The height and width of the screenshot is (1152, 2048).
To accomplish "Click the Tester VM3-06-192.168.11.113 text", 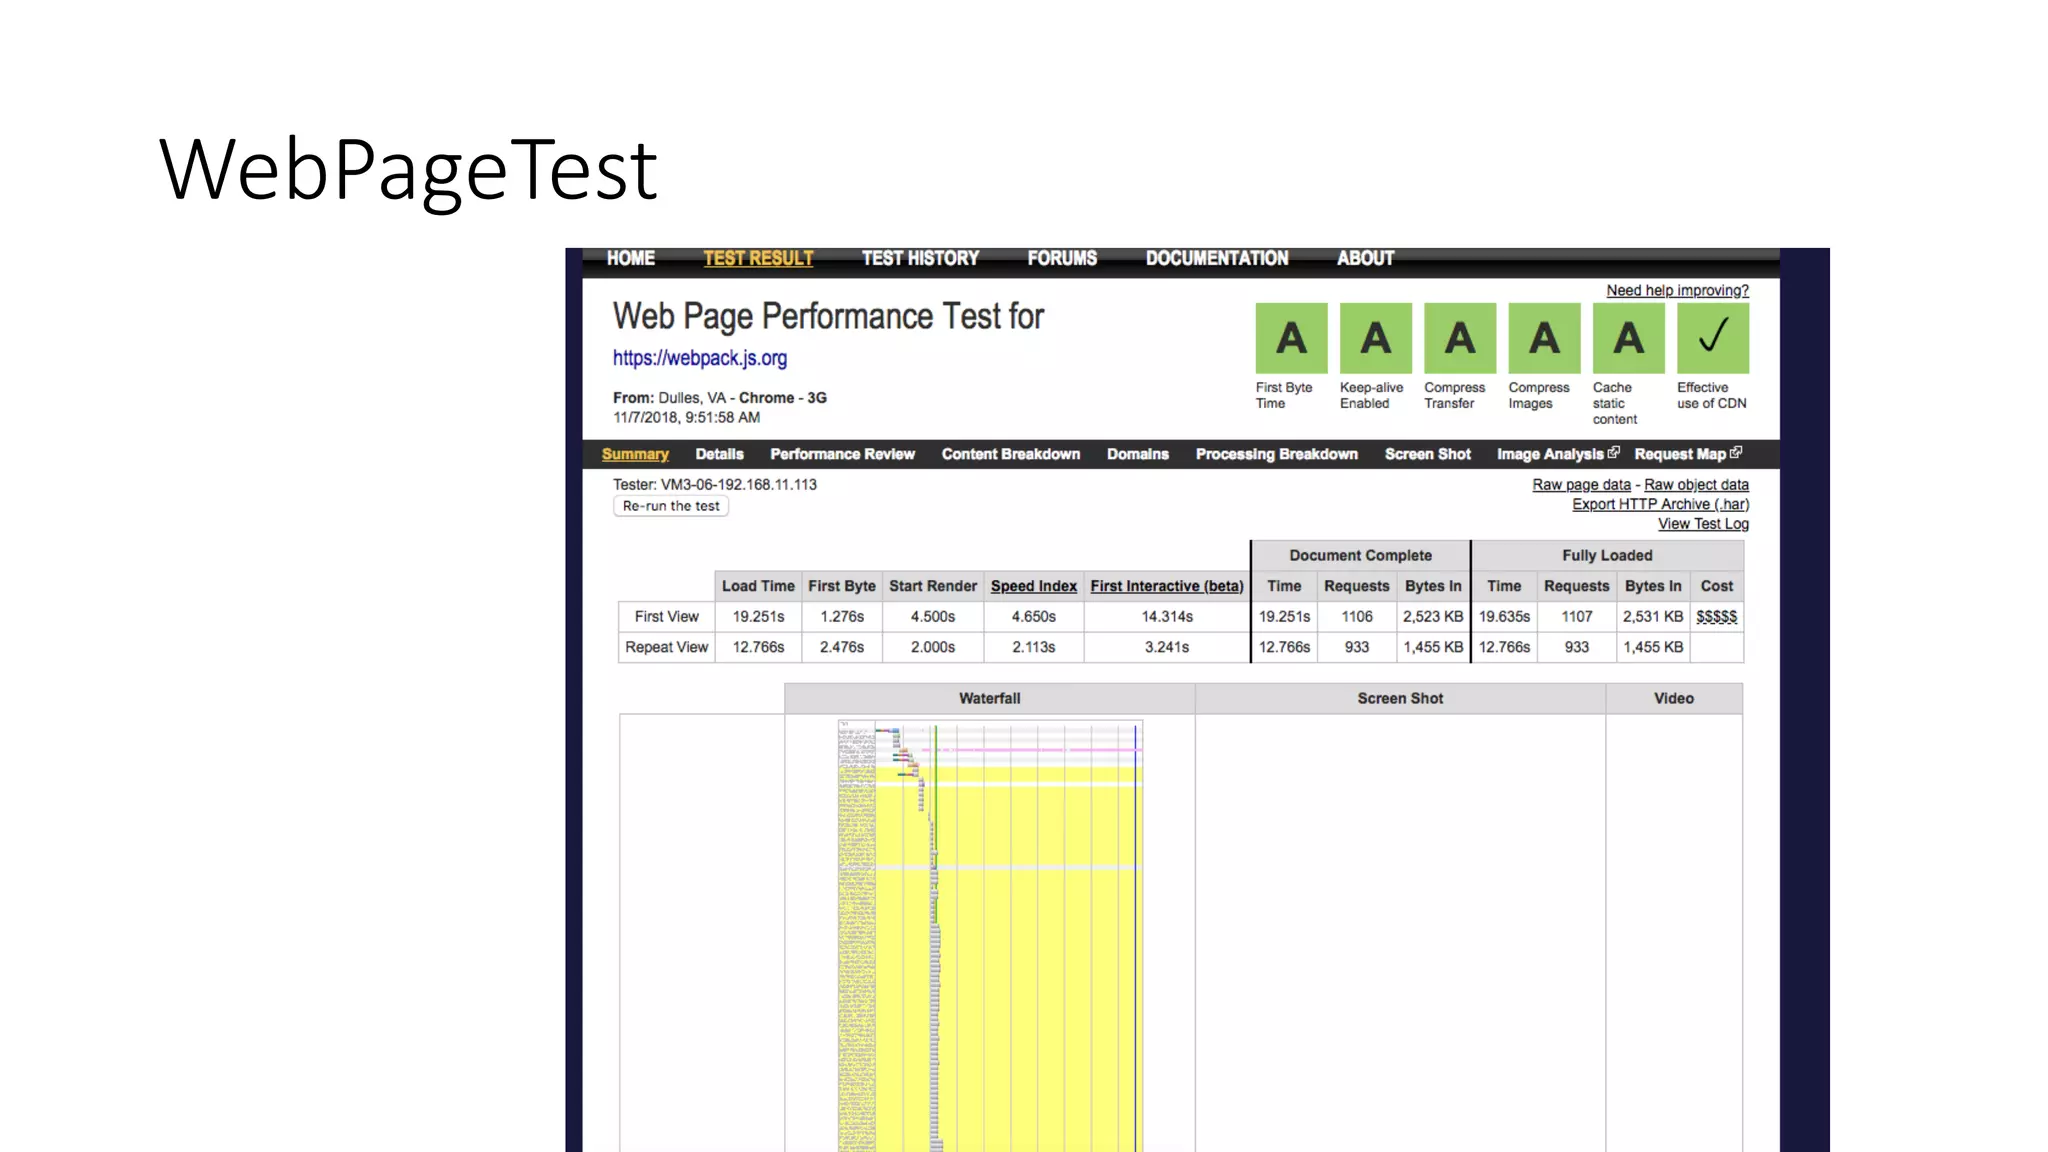I will point(715,484).
